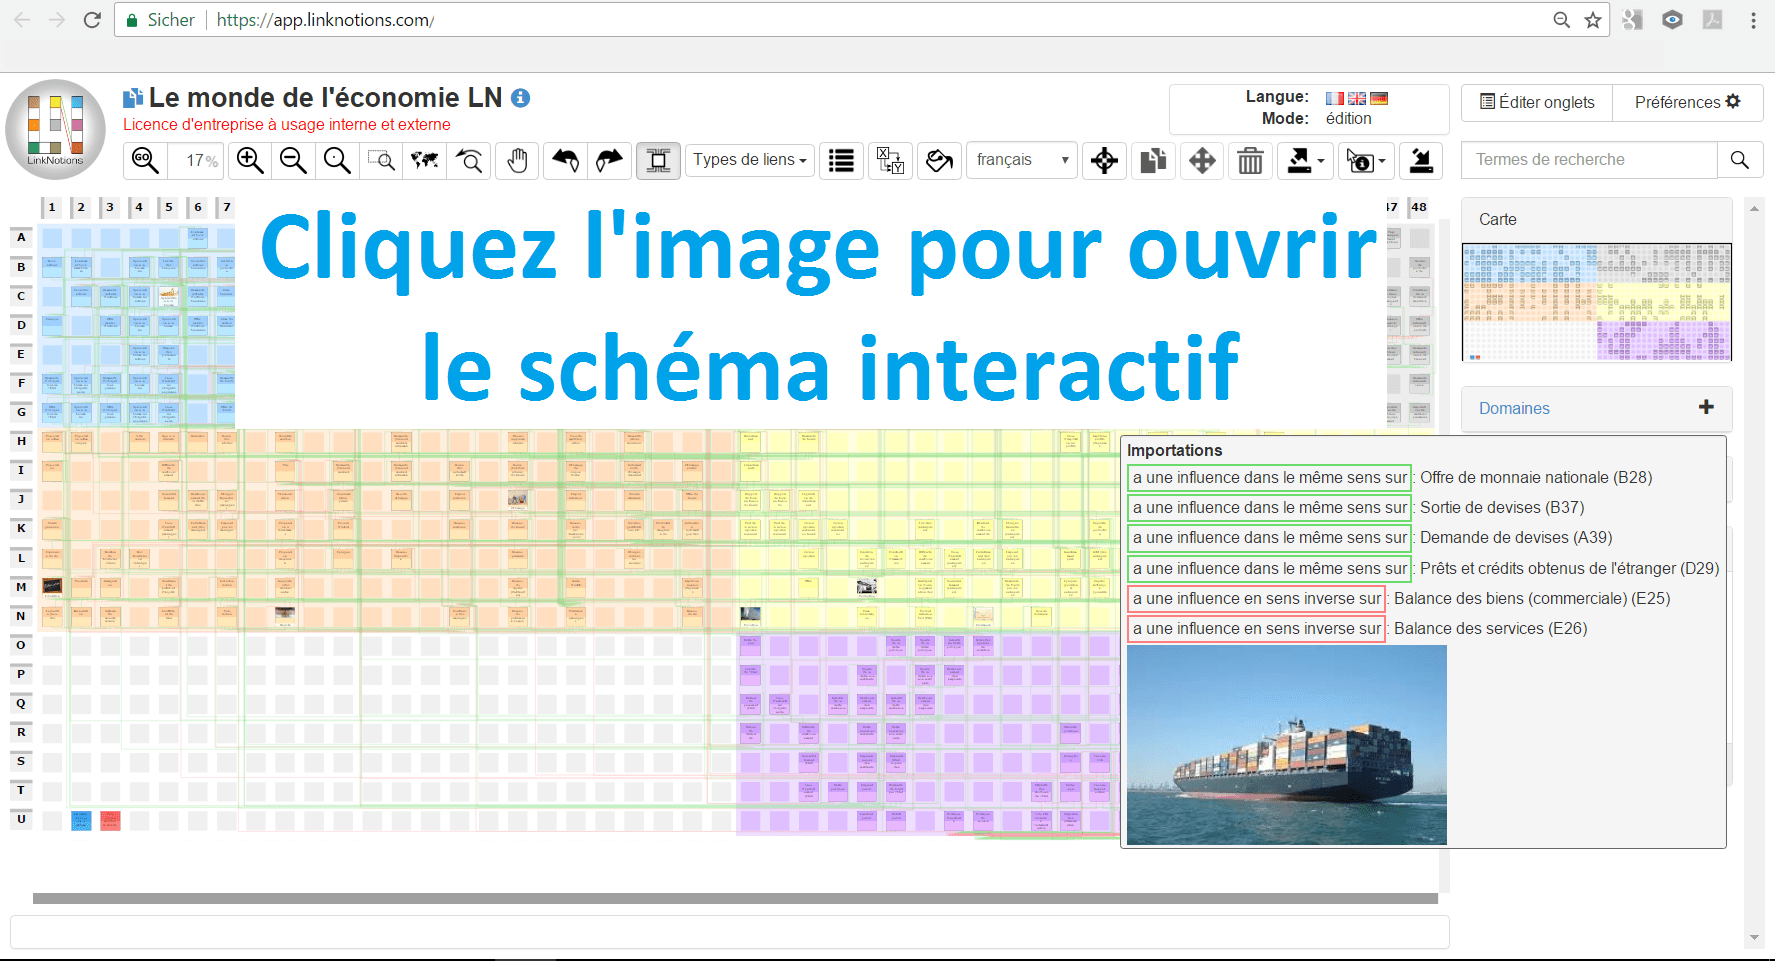
Task: Click the search magnifier button
Action: (1740, 160)
